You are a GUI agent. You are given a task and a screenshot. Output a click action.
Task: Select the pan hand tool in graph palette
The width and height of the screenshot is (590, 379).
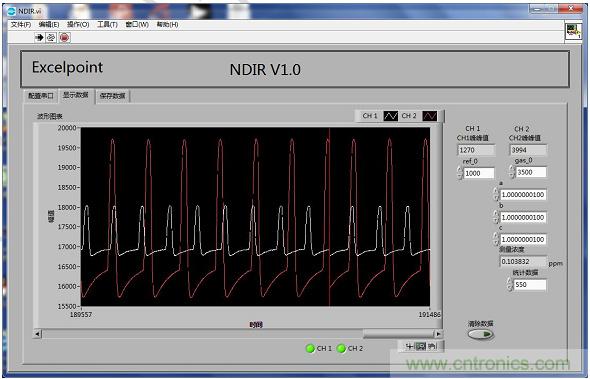coord(432,346)
